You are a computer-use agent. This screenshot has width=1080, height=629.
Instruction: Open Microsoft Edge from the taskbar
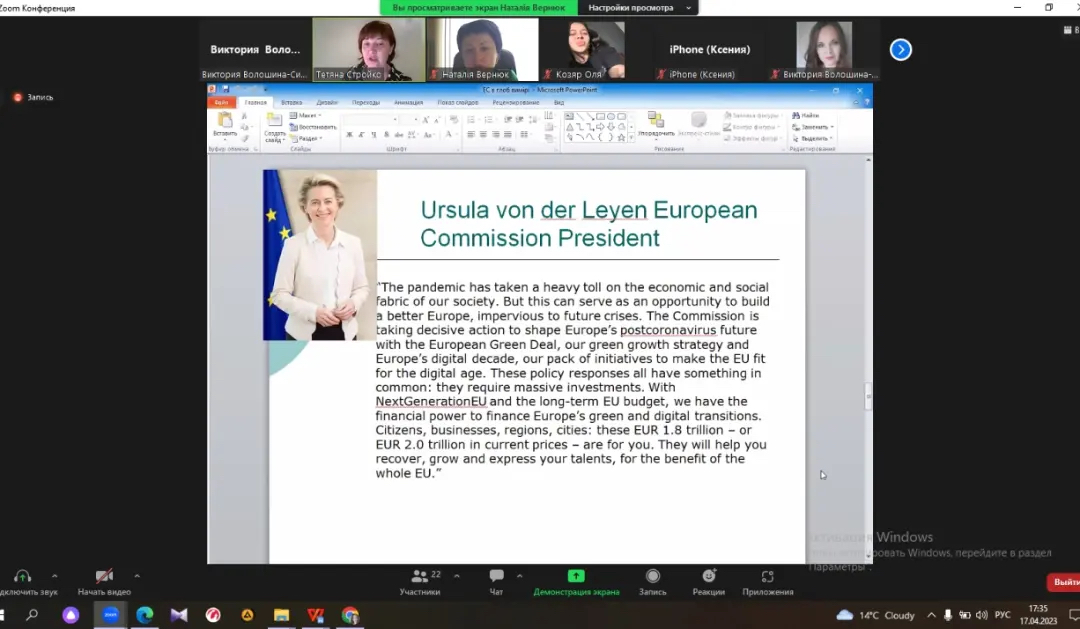pos(144,615)
